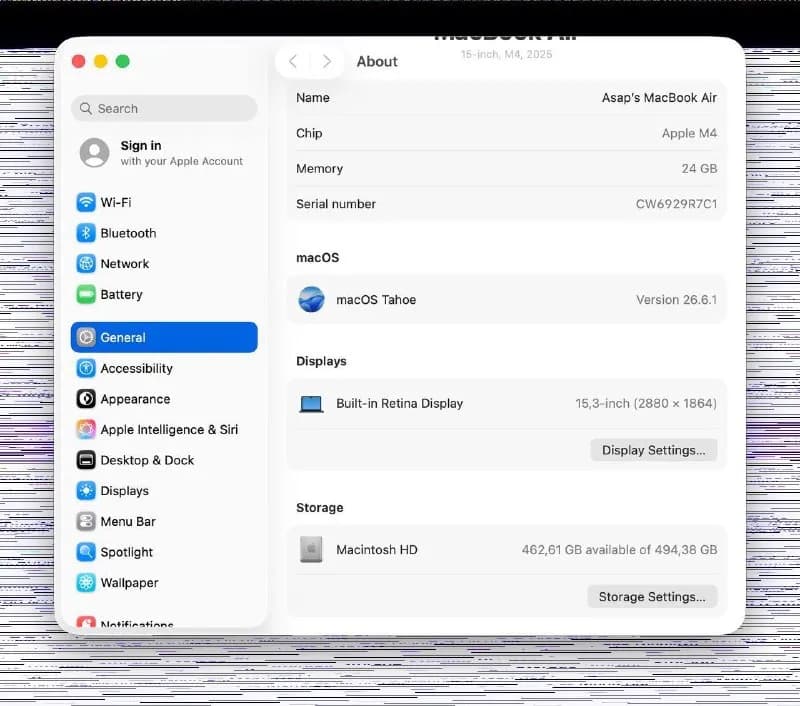Open Wi-Fi settings label
Screen dimensions: 800x706
[116, 203]
